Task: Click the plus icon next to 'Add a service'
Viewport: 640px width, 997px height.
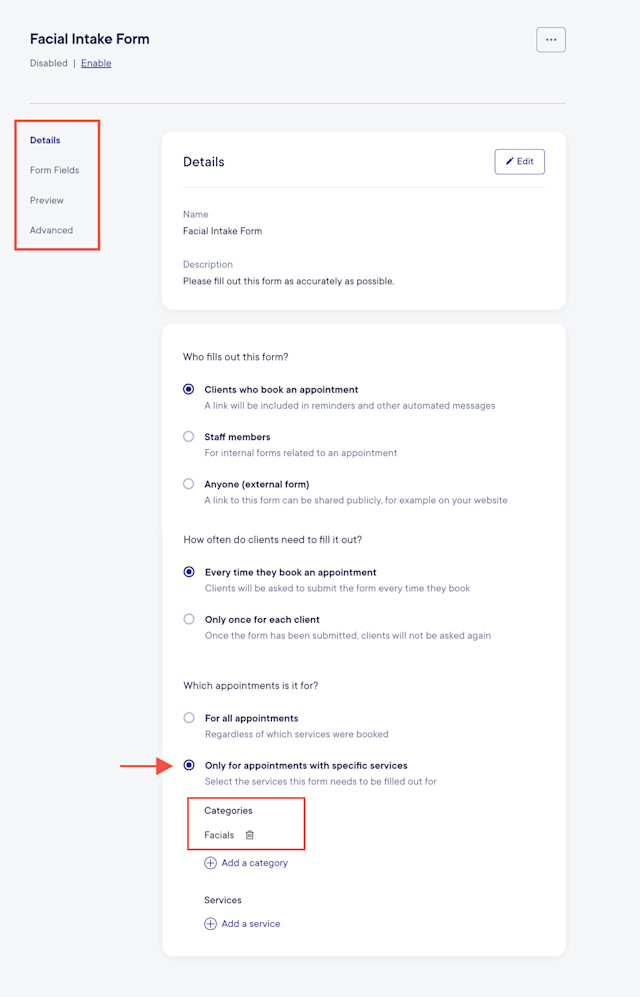Action: (209, 924)
